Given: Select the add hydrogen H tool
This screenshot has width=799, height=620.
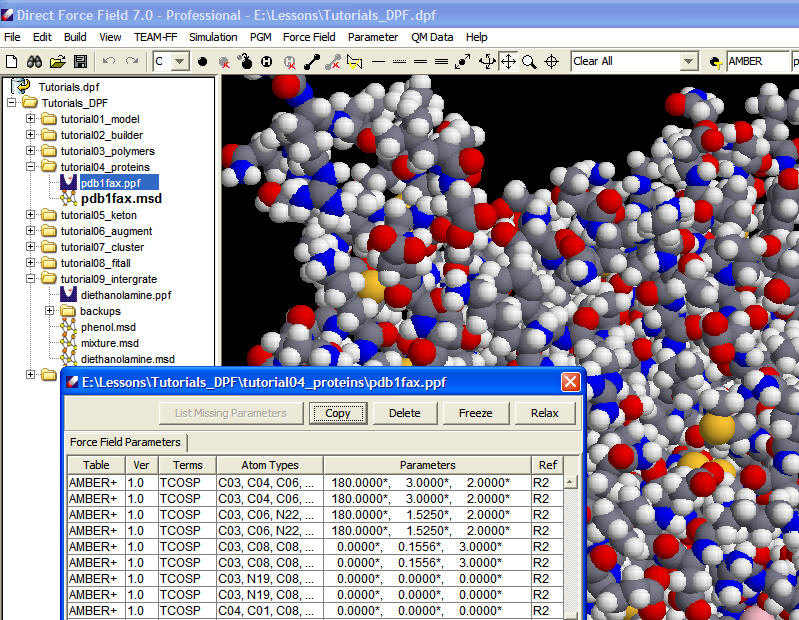Looking at the screenshot, I should pos(267,61).
